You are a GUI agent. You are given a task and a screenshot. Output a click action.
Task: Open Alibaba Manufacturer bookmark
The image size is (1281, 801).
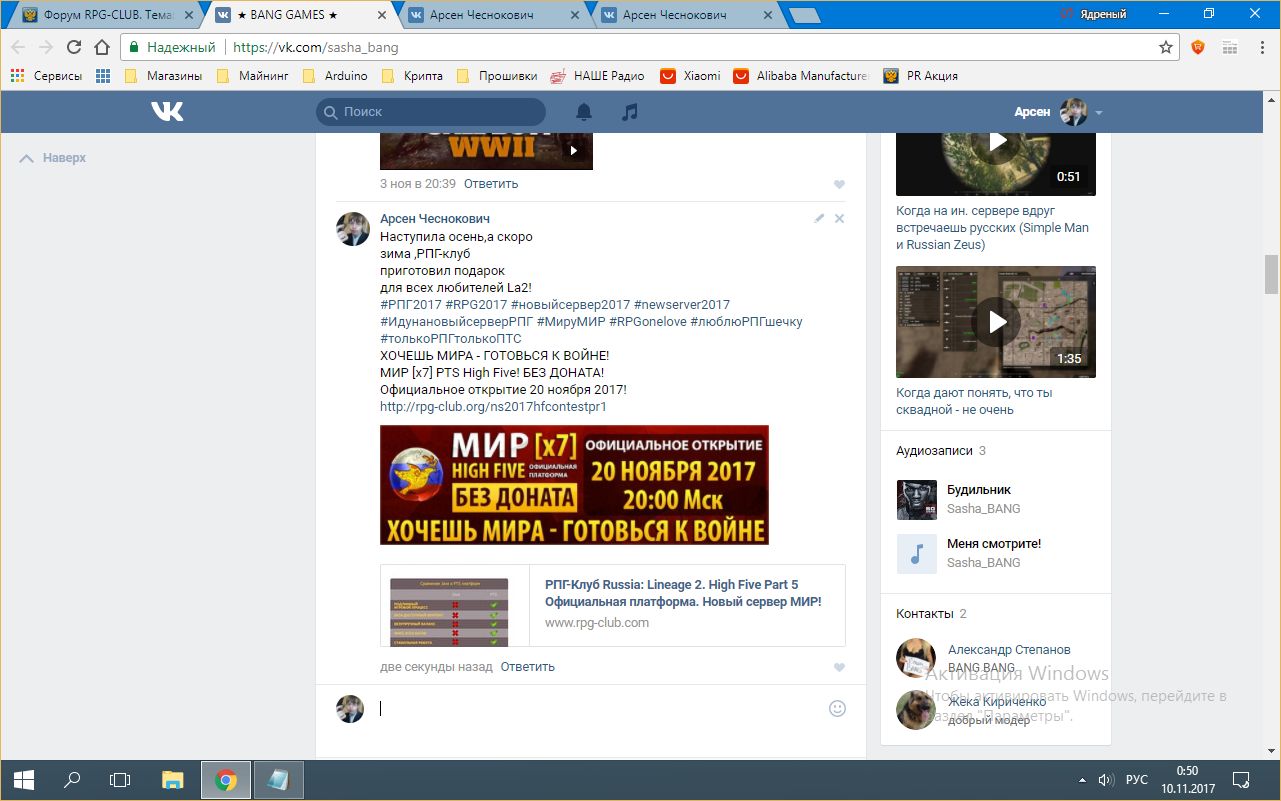pyautogui.click(x=802, y=76)
